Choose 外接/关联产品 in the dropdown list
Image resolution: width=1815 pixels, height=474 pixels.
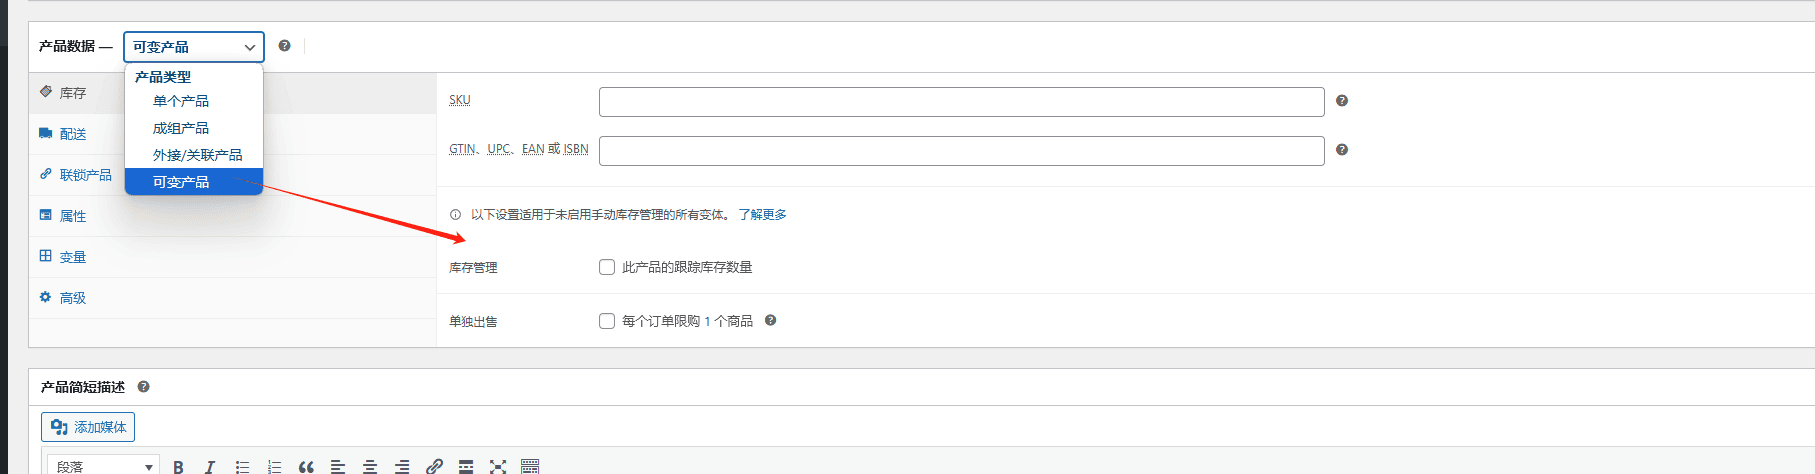point(197,155)
